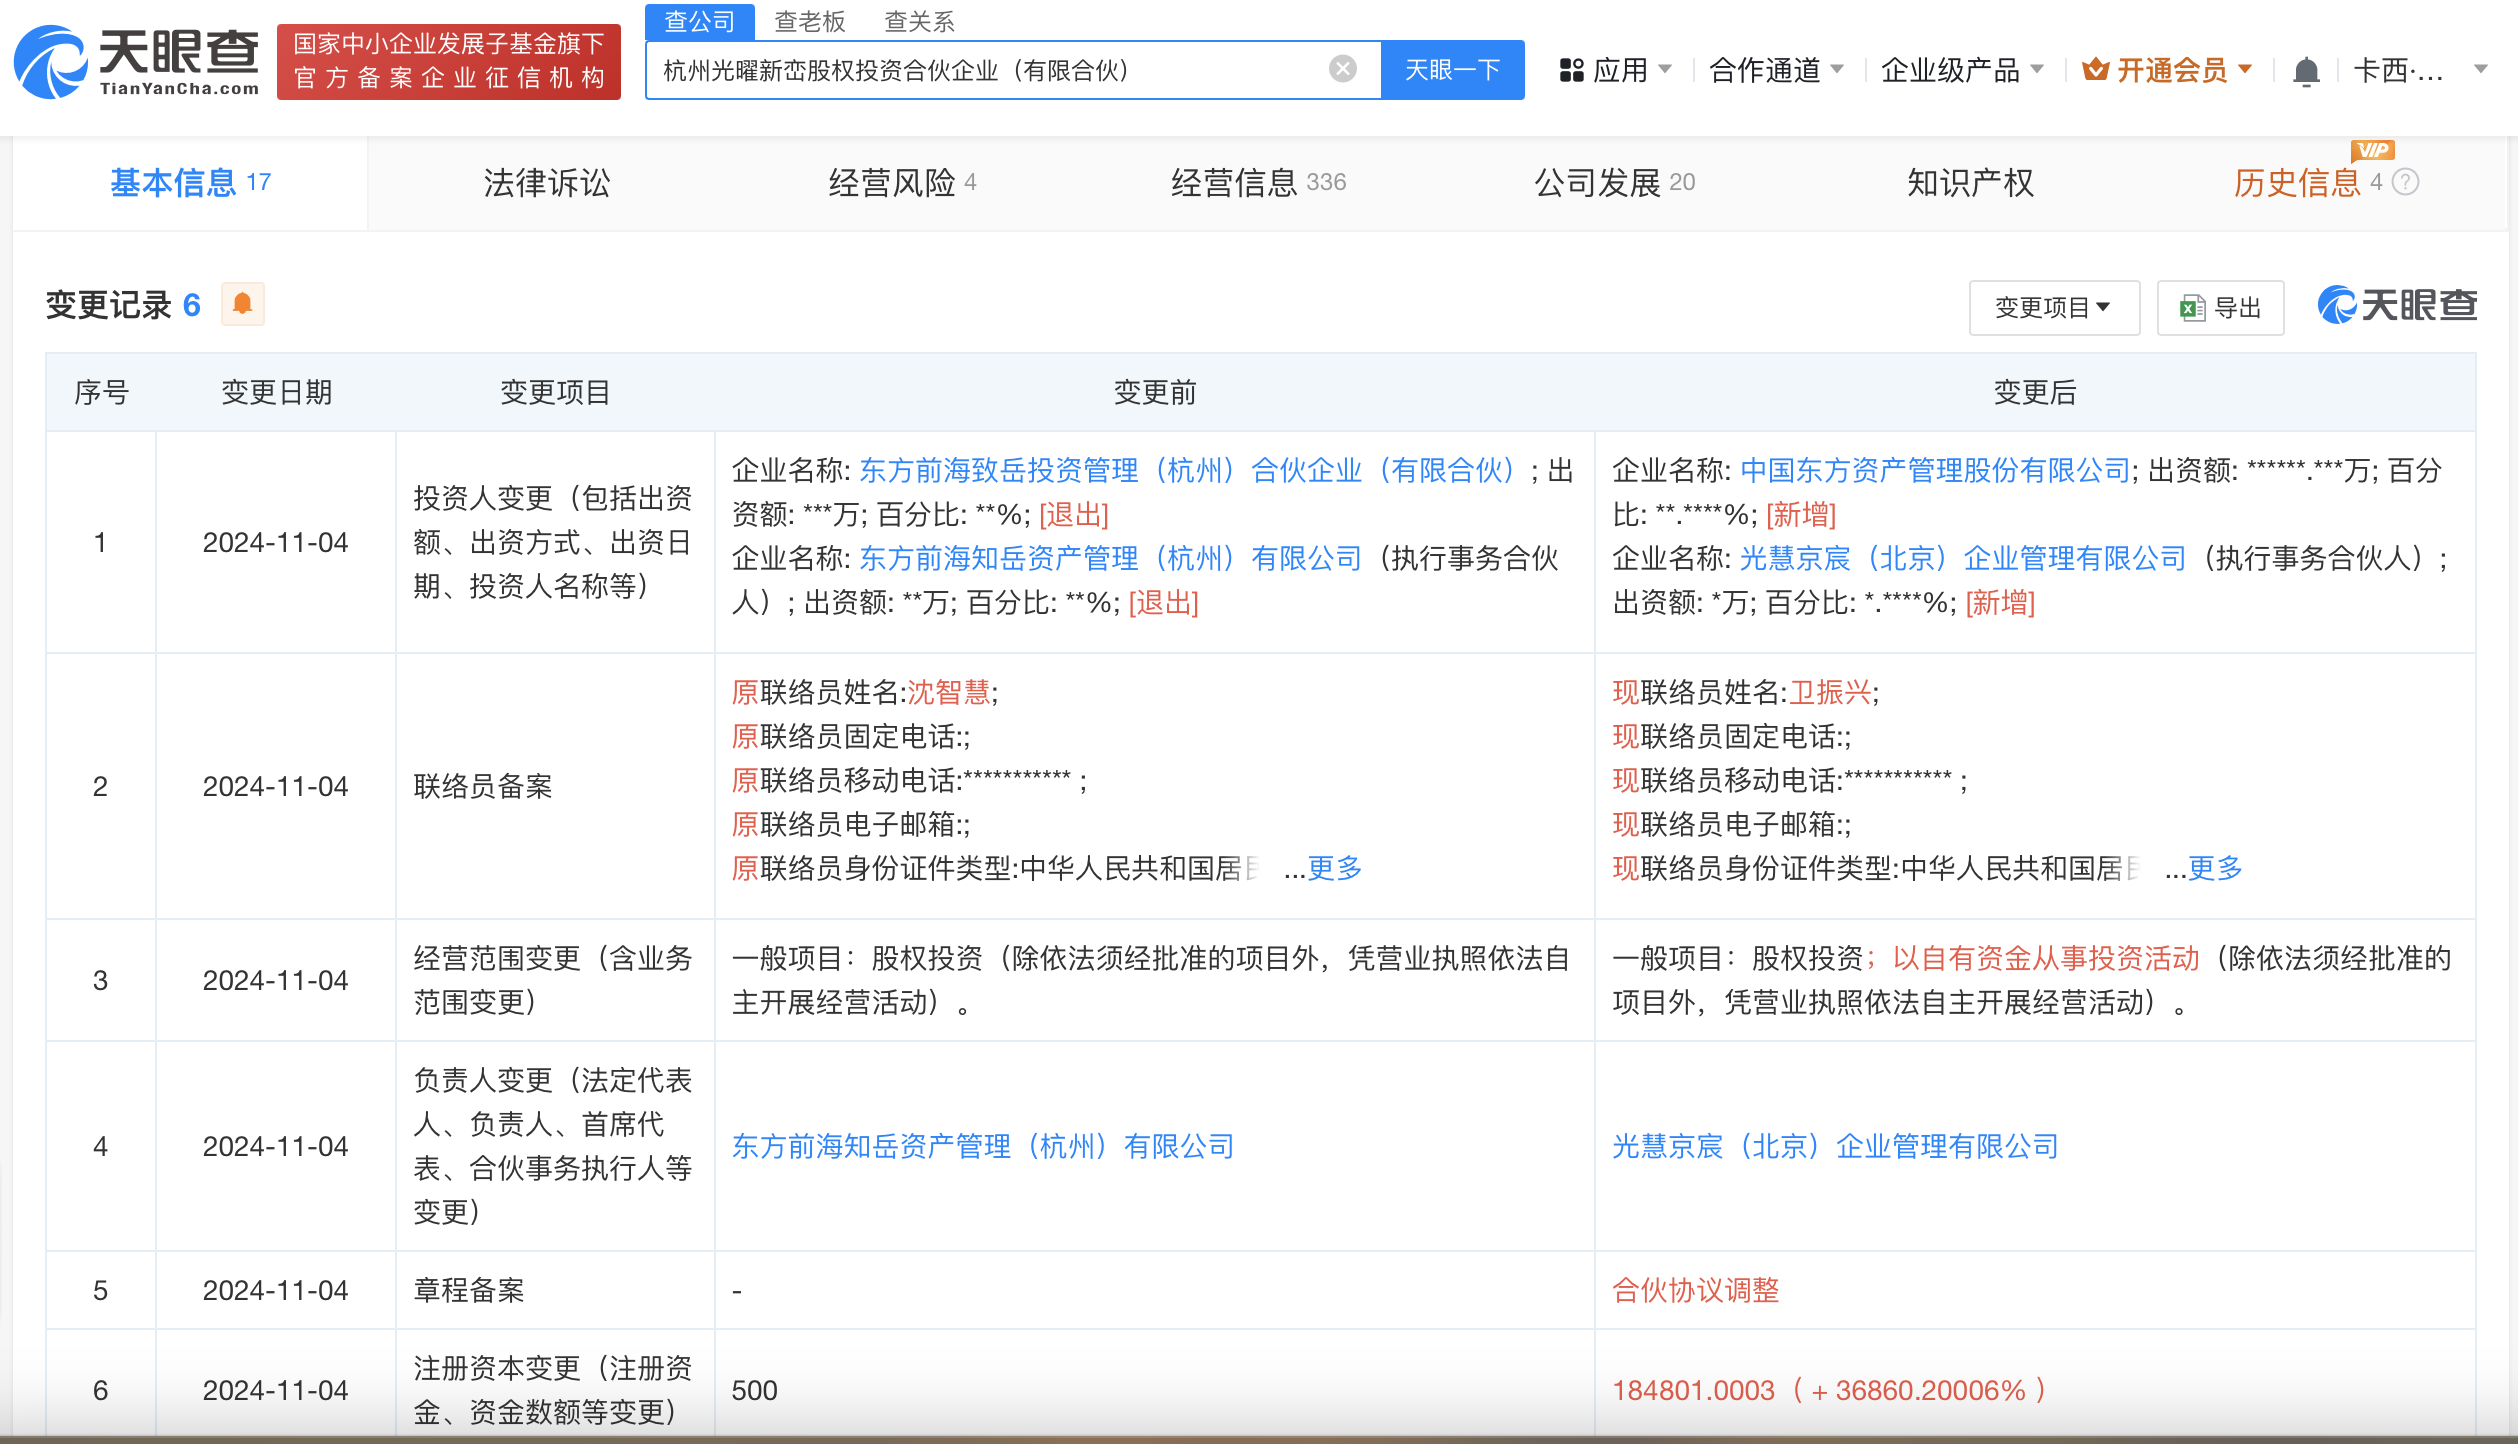Open the 变更项目 filter dropdown
The width and height of the screenshot is (2518, 1444).
[2053, 308]
